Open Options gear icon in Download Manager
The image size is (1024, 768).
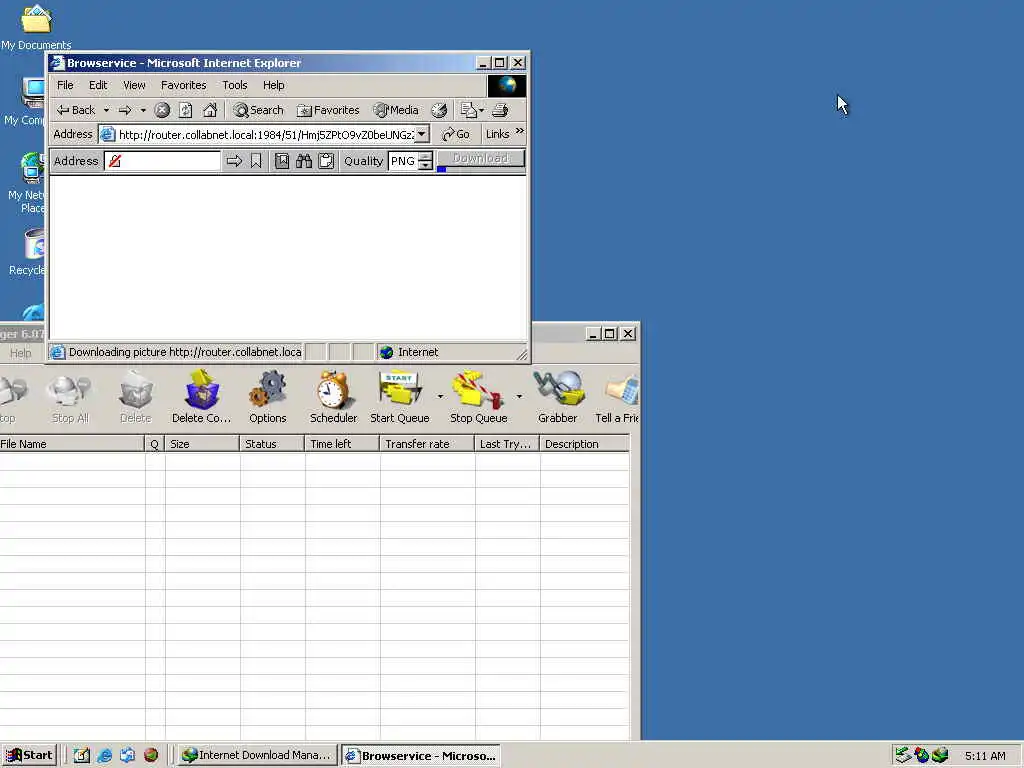click(268, 397)
